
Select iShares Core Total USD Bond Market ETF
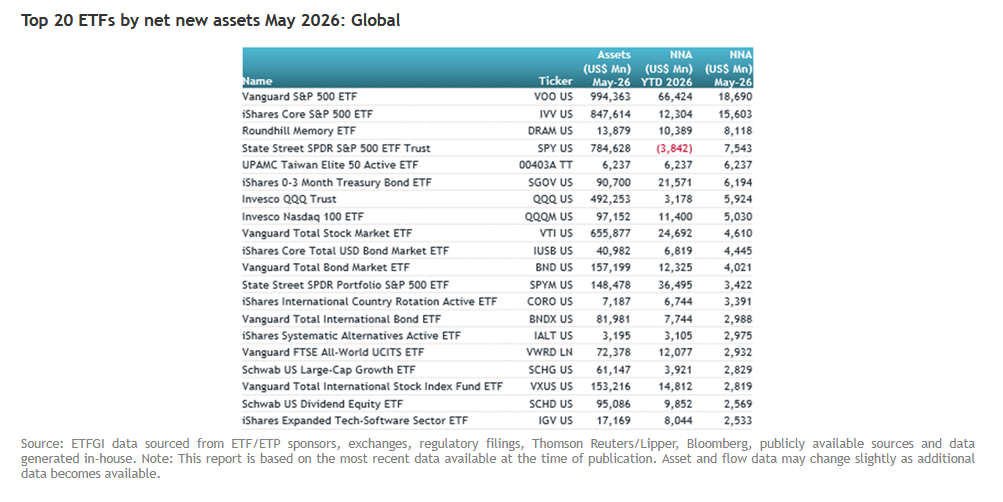(345, 251)
